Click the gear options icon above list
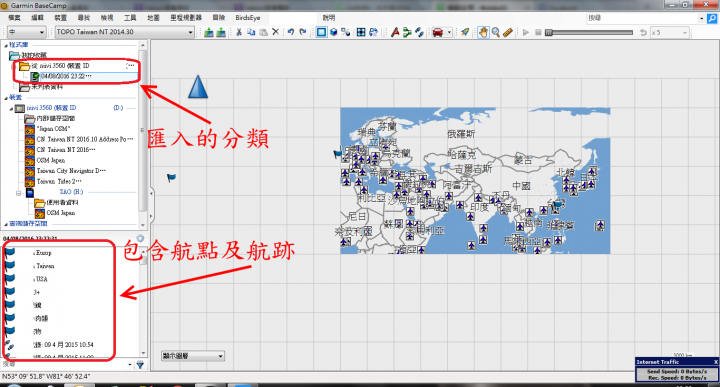This screenshot has width=720, height=387. click(140, 238)
